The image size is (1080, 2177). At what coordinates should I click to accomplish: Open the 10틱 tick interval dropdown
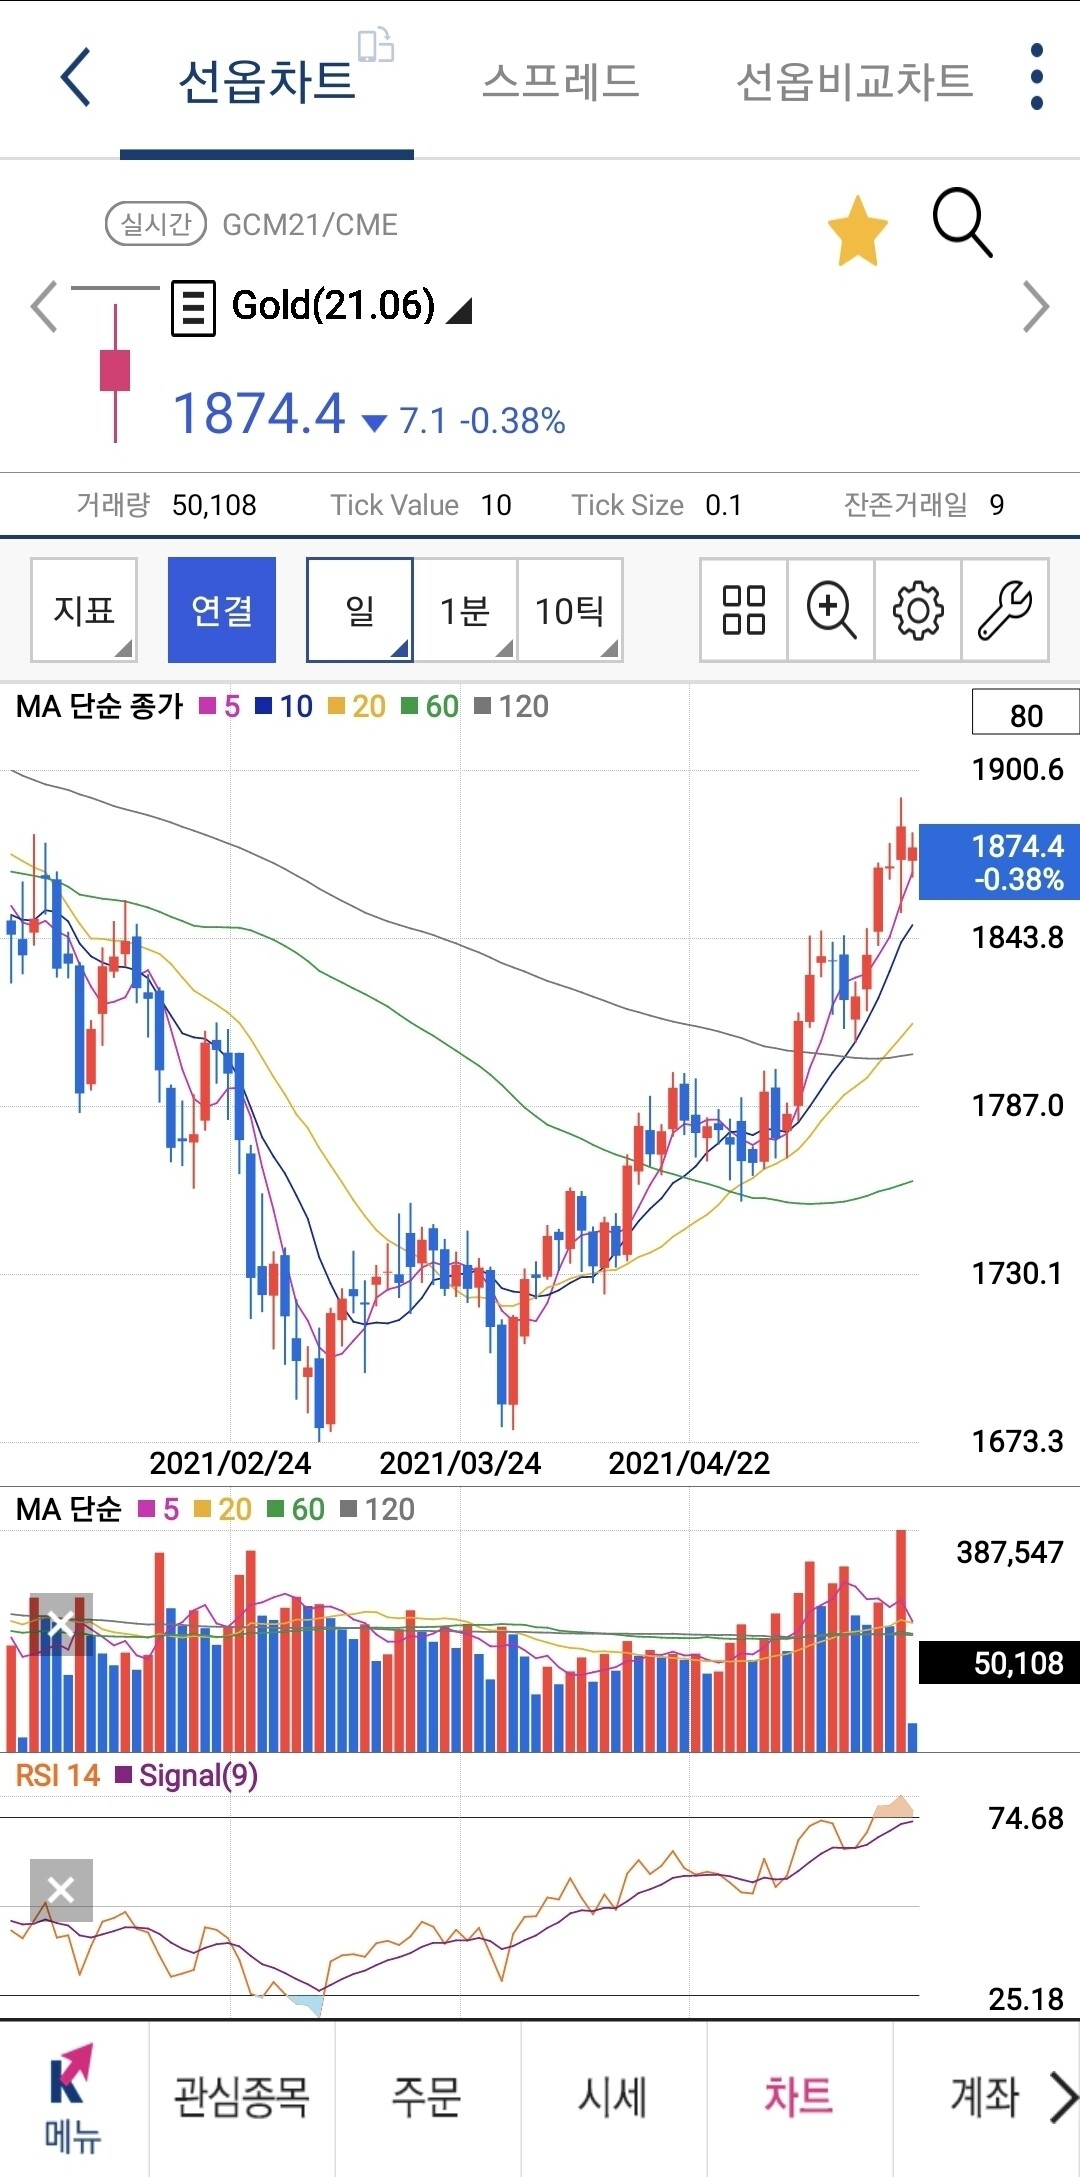570,610
